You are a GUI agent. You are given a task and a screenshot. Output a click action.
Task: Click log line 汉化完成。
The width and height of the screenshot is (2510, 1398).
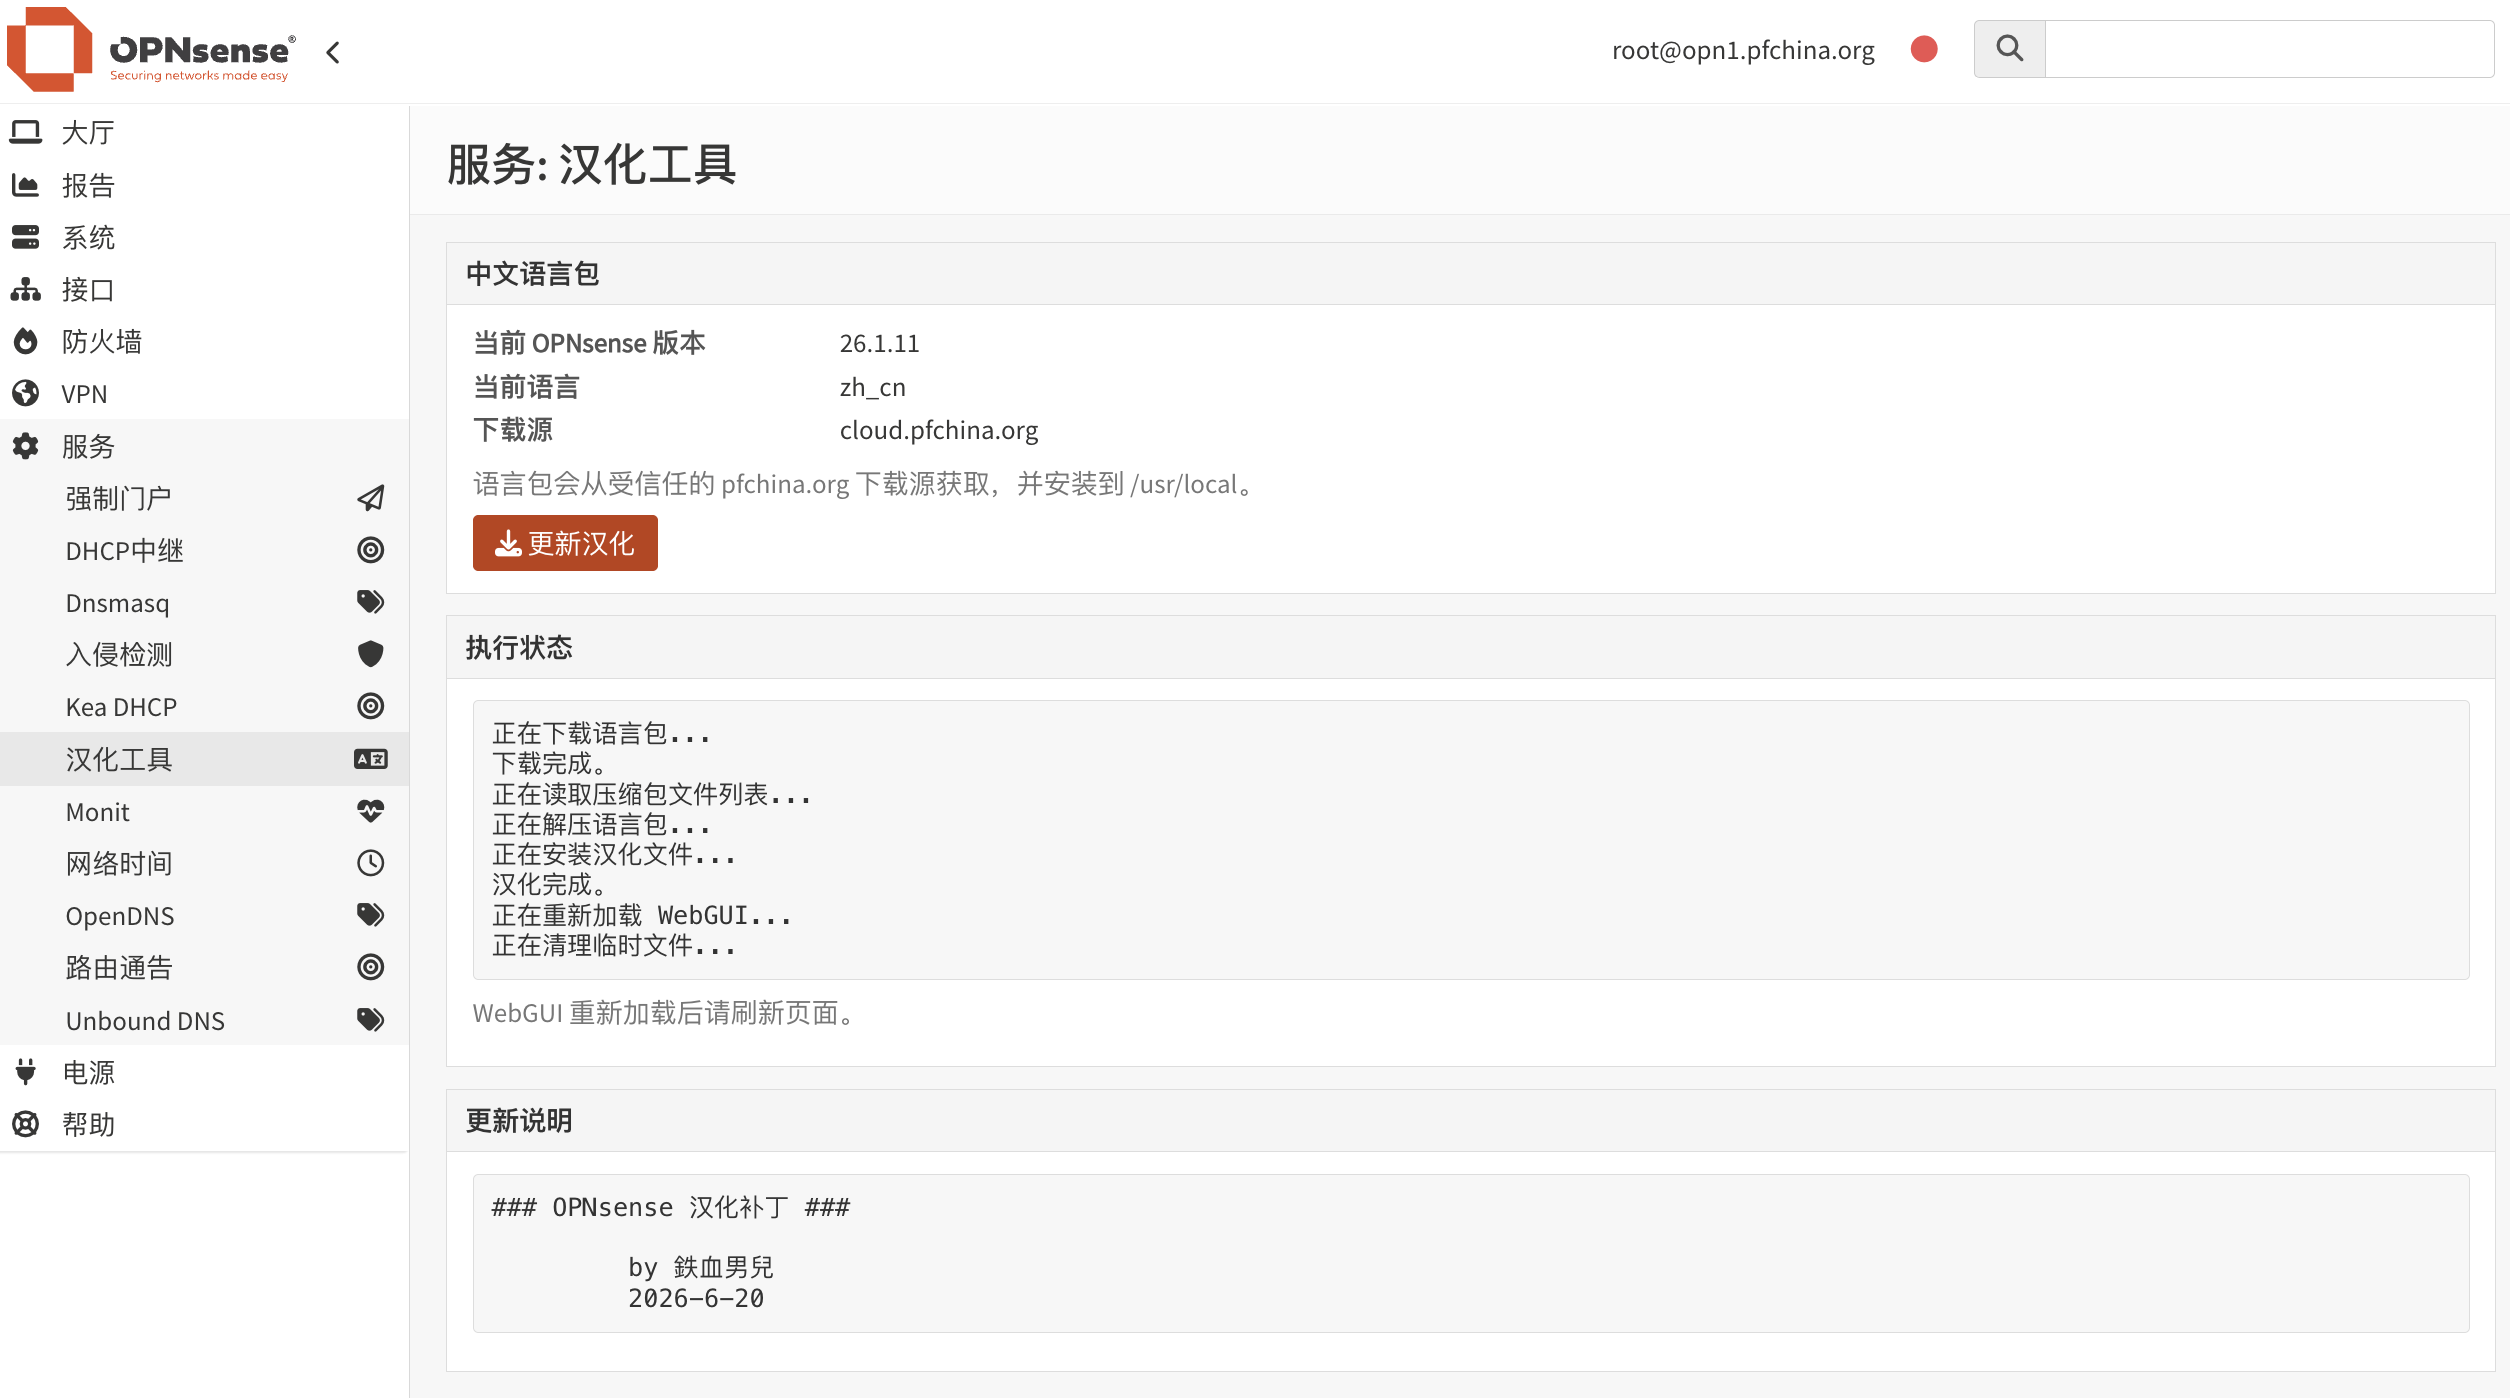click(549, 884)
